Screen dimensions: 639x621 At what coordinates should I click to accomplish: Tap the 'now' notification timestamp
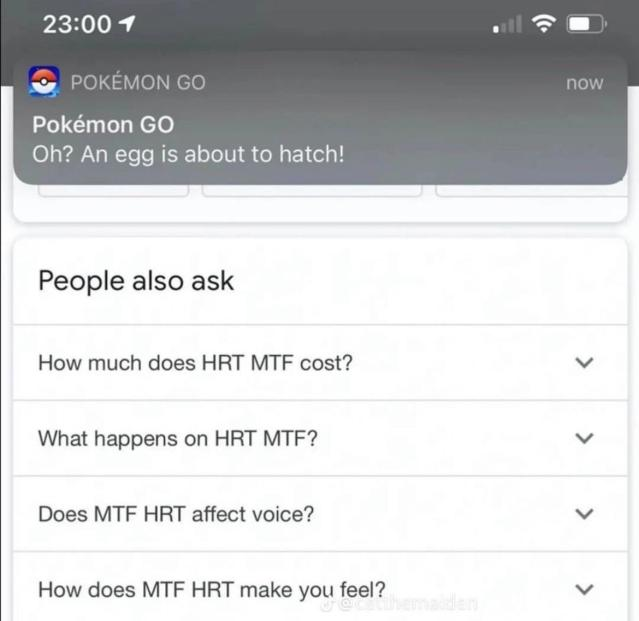click(x=584, y=83)
